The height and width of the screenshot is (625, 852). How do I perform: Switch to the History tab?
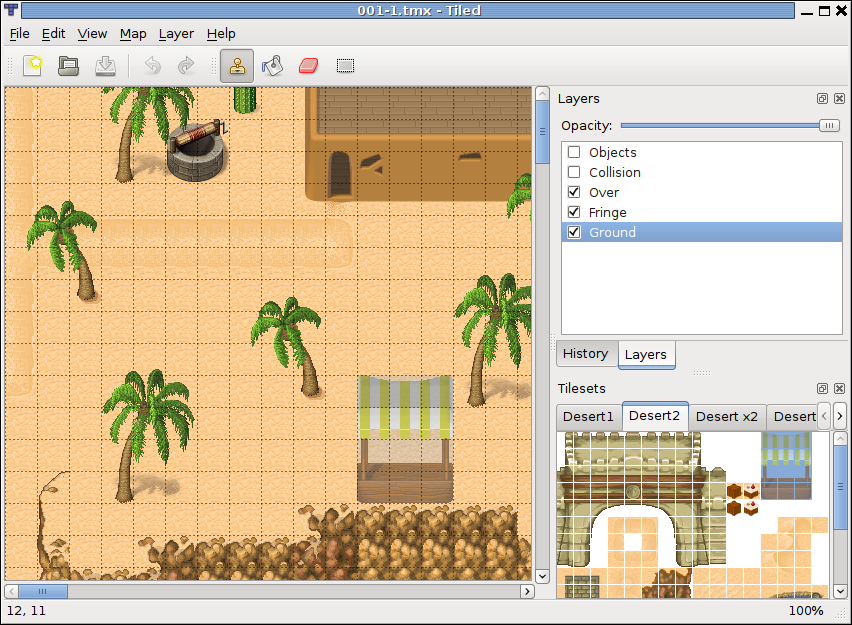pyautogui.click(x=585, y=354)
